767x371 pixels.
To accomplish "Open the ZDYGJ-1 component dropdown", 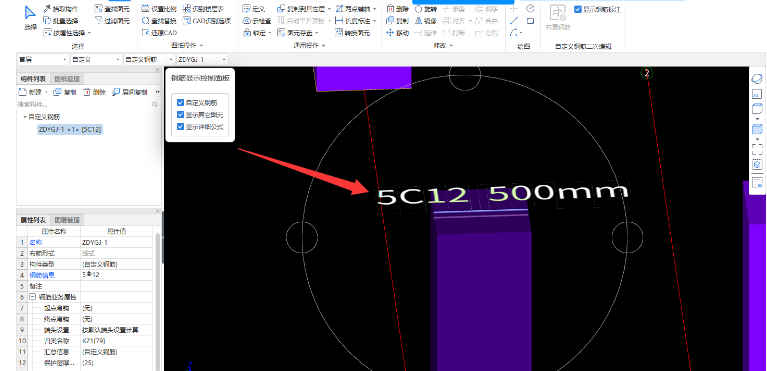I will pos(202,60).
